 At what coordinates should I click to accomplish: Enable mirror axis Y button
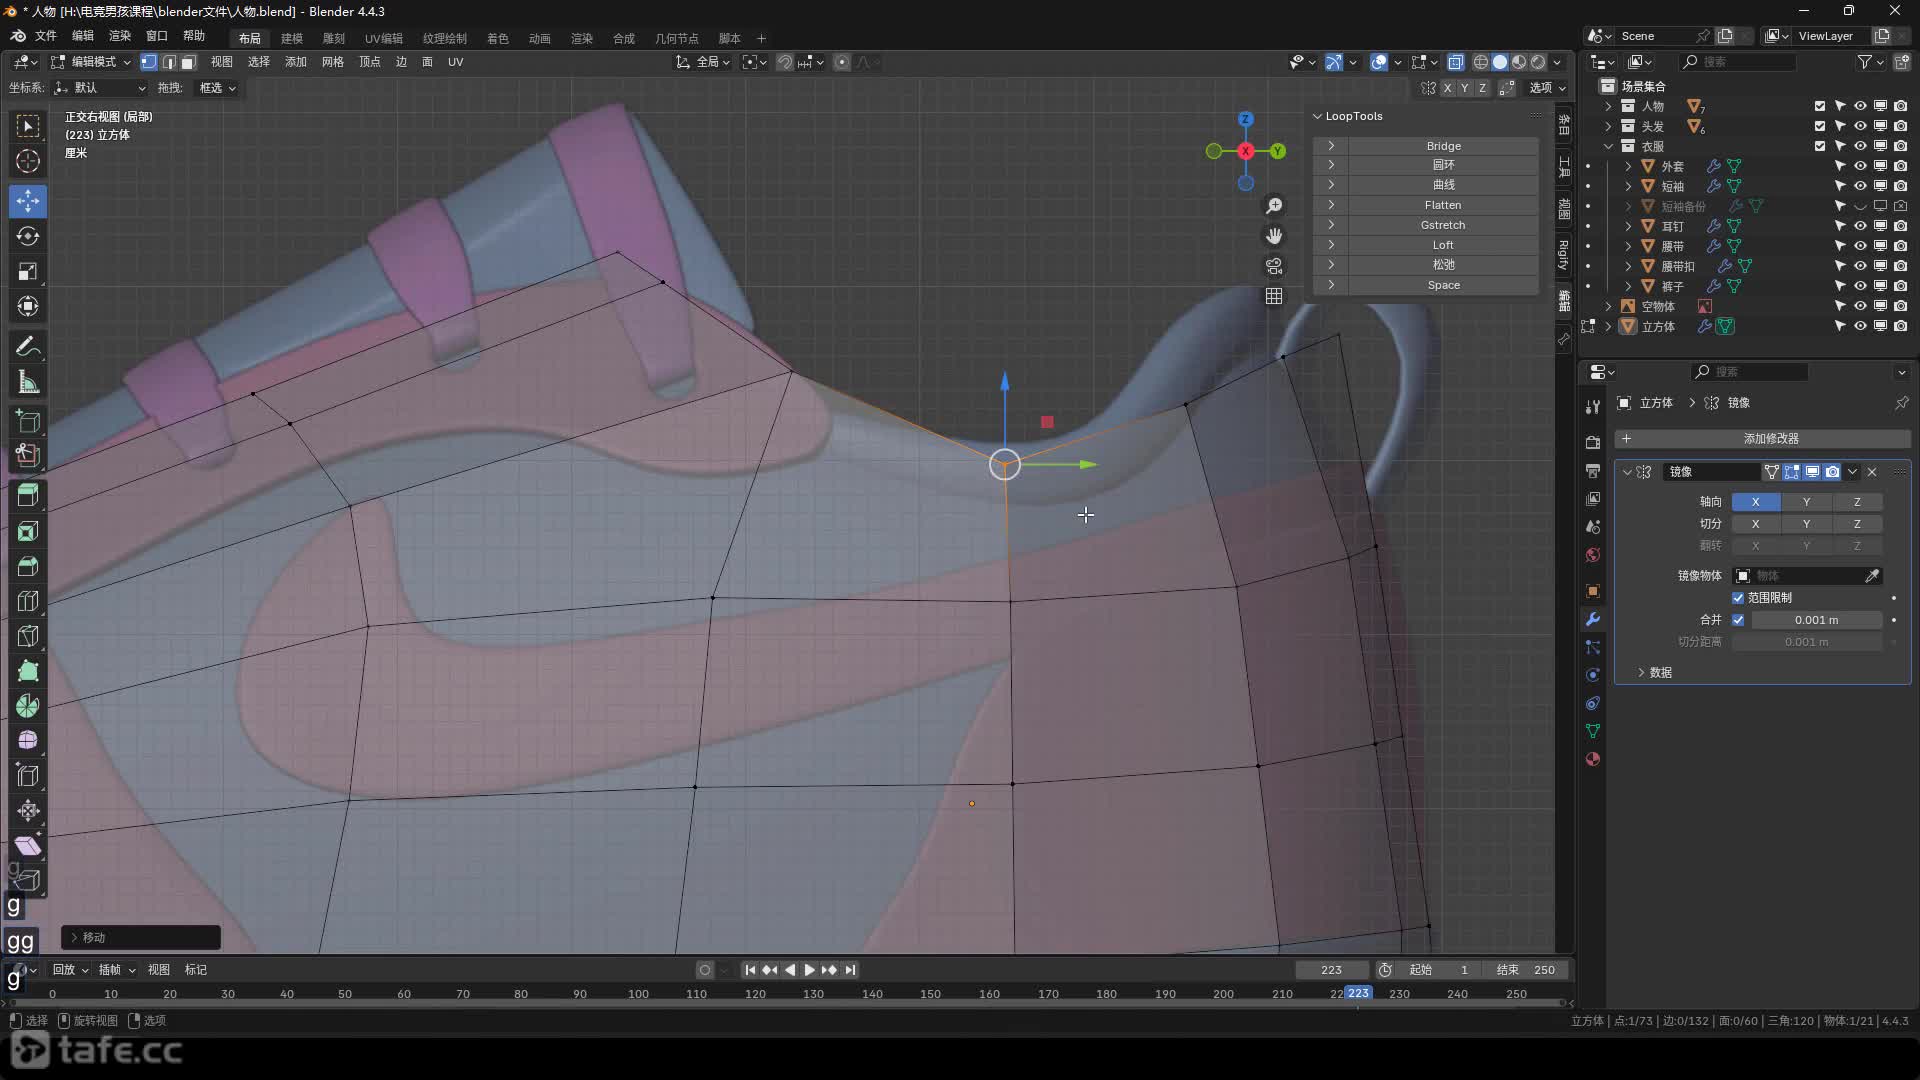(1806, 502)
